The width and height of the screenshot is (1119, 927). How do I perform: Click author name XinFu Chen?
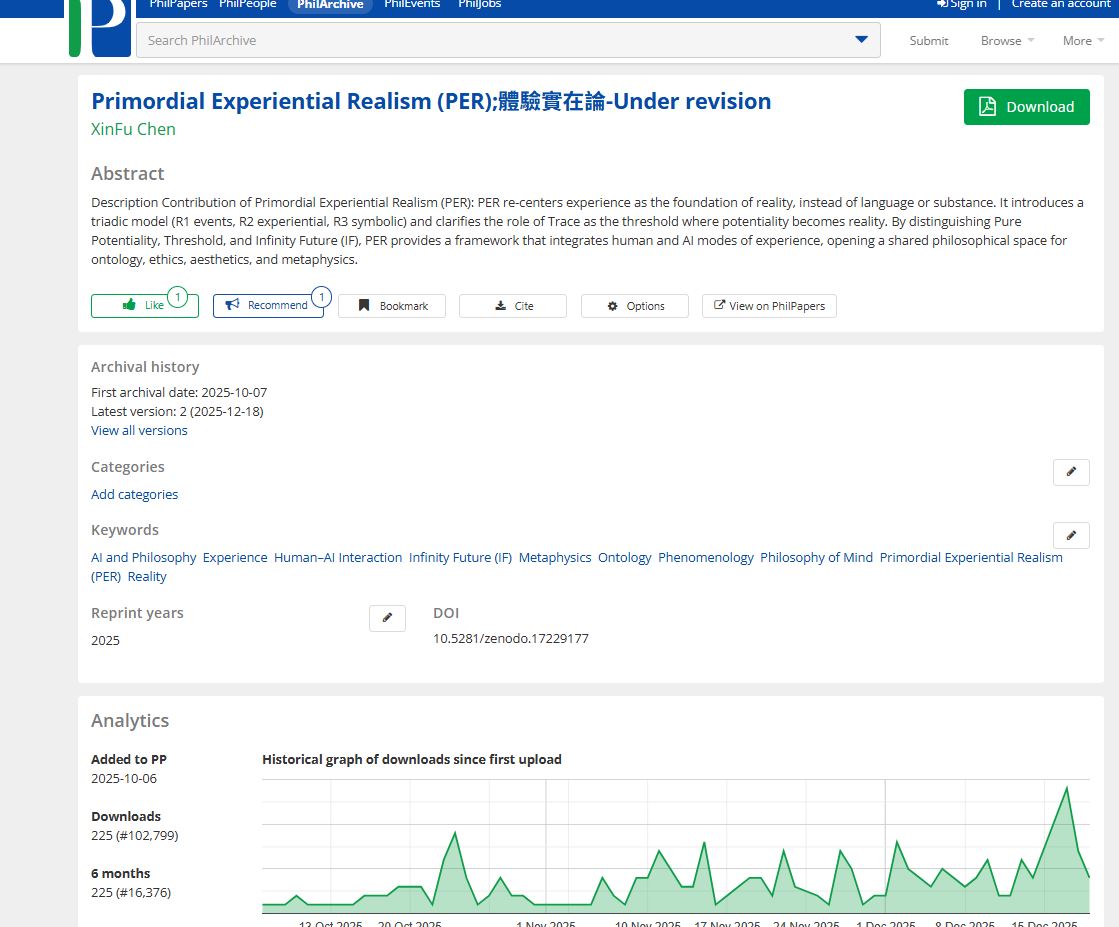click(x=133, y=129)
